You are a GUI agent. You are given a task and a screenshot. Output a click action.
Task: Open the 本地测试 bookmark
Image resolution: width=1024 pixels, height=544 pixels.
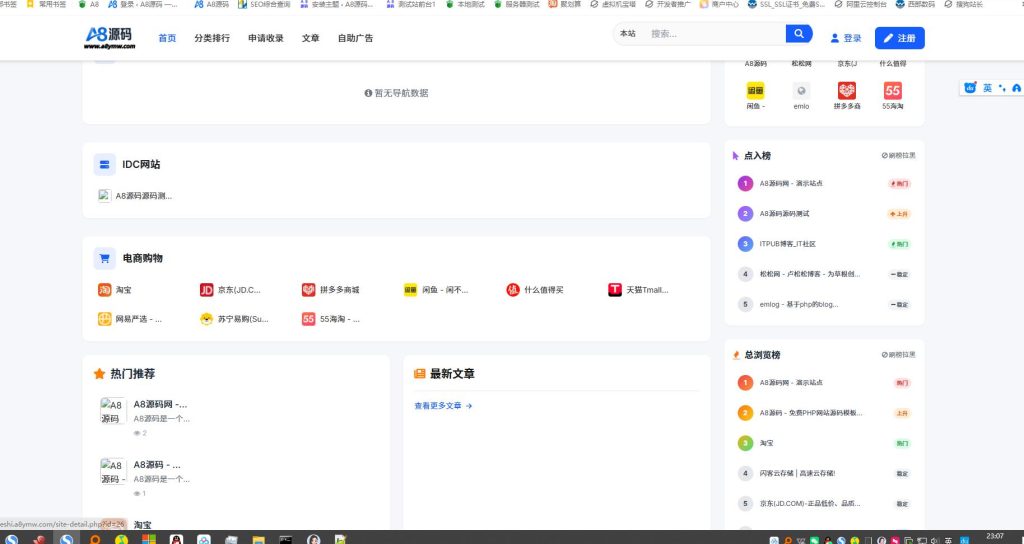[x=465, y=4]
